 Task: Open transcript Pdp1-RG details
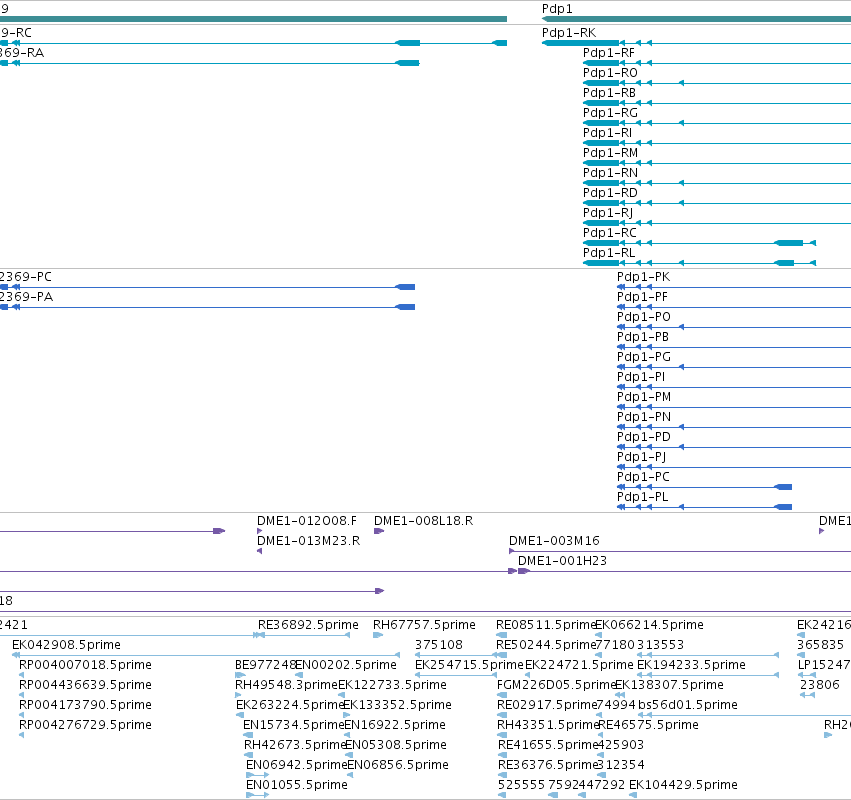[x=610, y=113]
